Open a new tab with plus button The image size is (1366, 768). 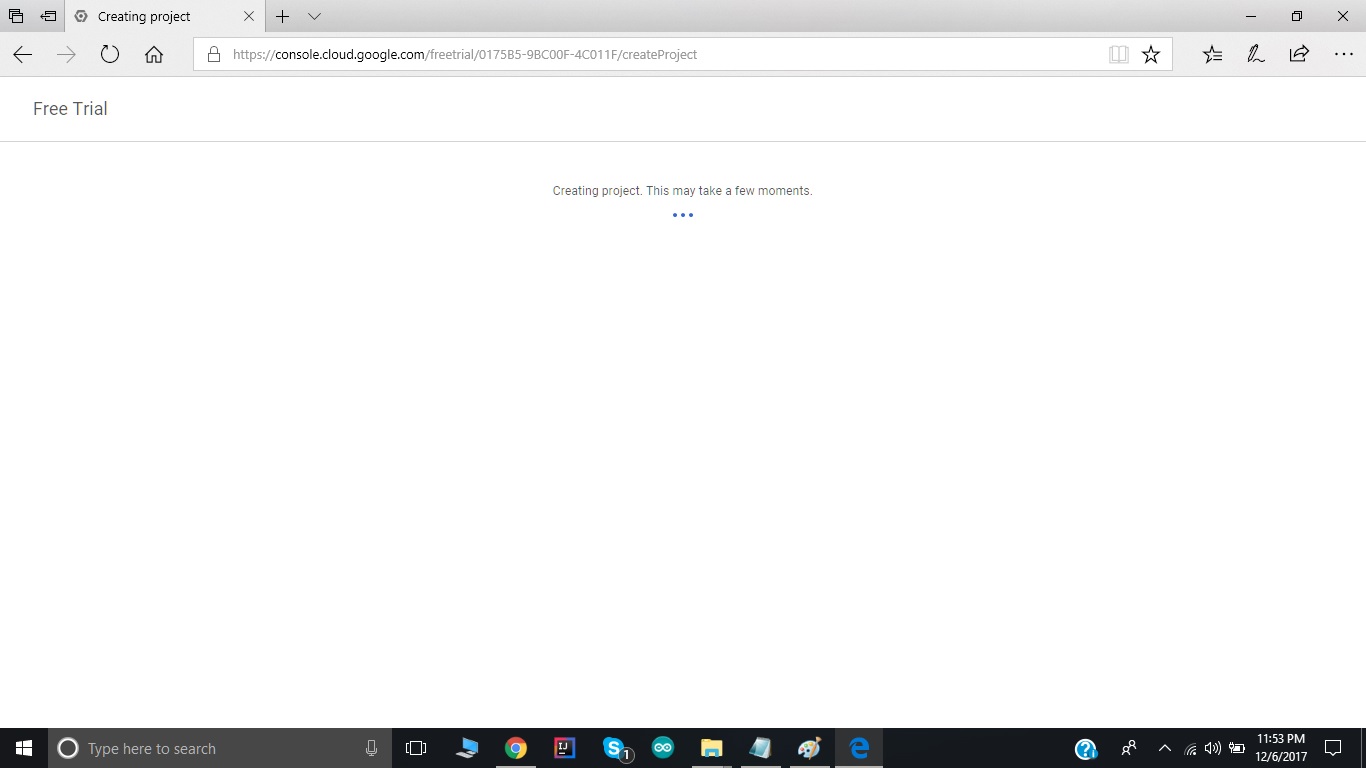(x=283, y=16)
